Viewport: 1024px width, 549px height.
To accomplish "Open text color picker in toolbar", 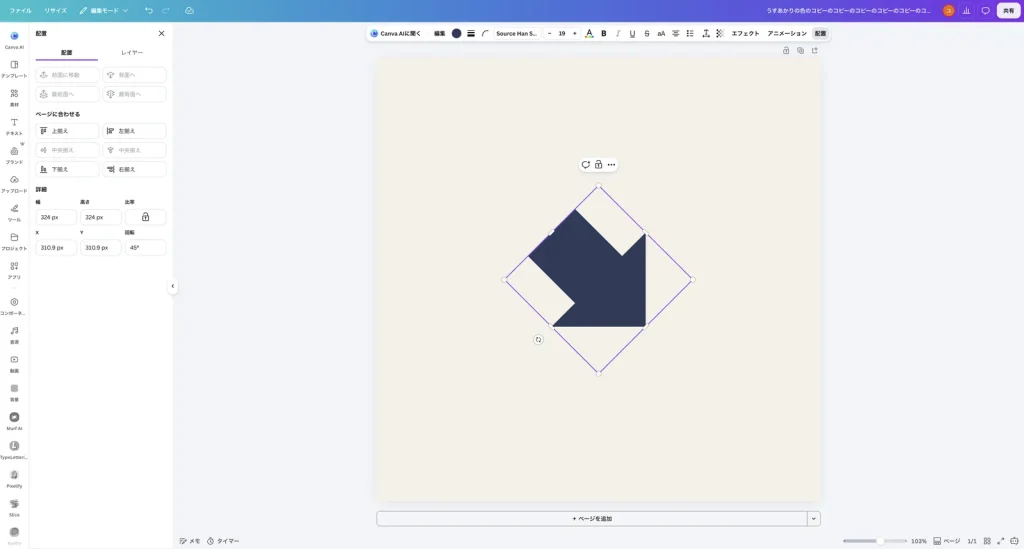I will (589, 33).
